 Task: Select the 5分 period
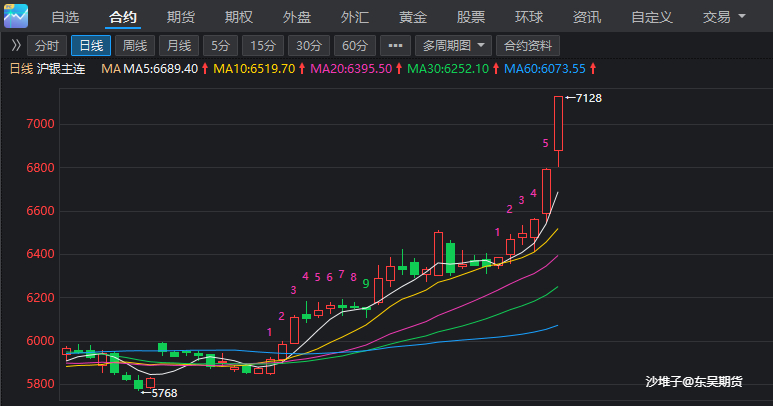220,46
